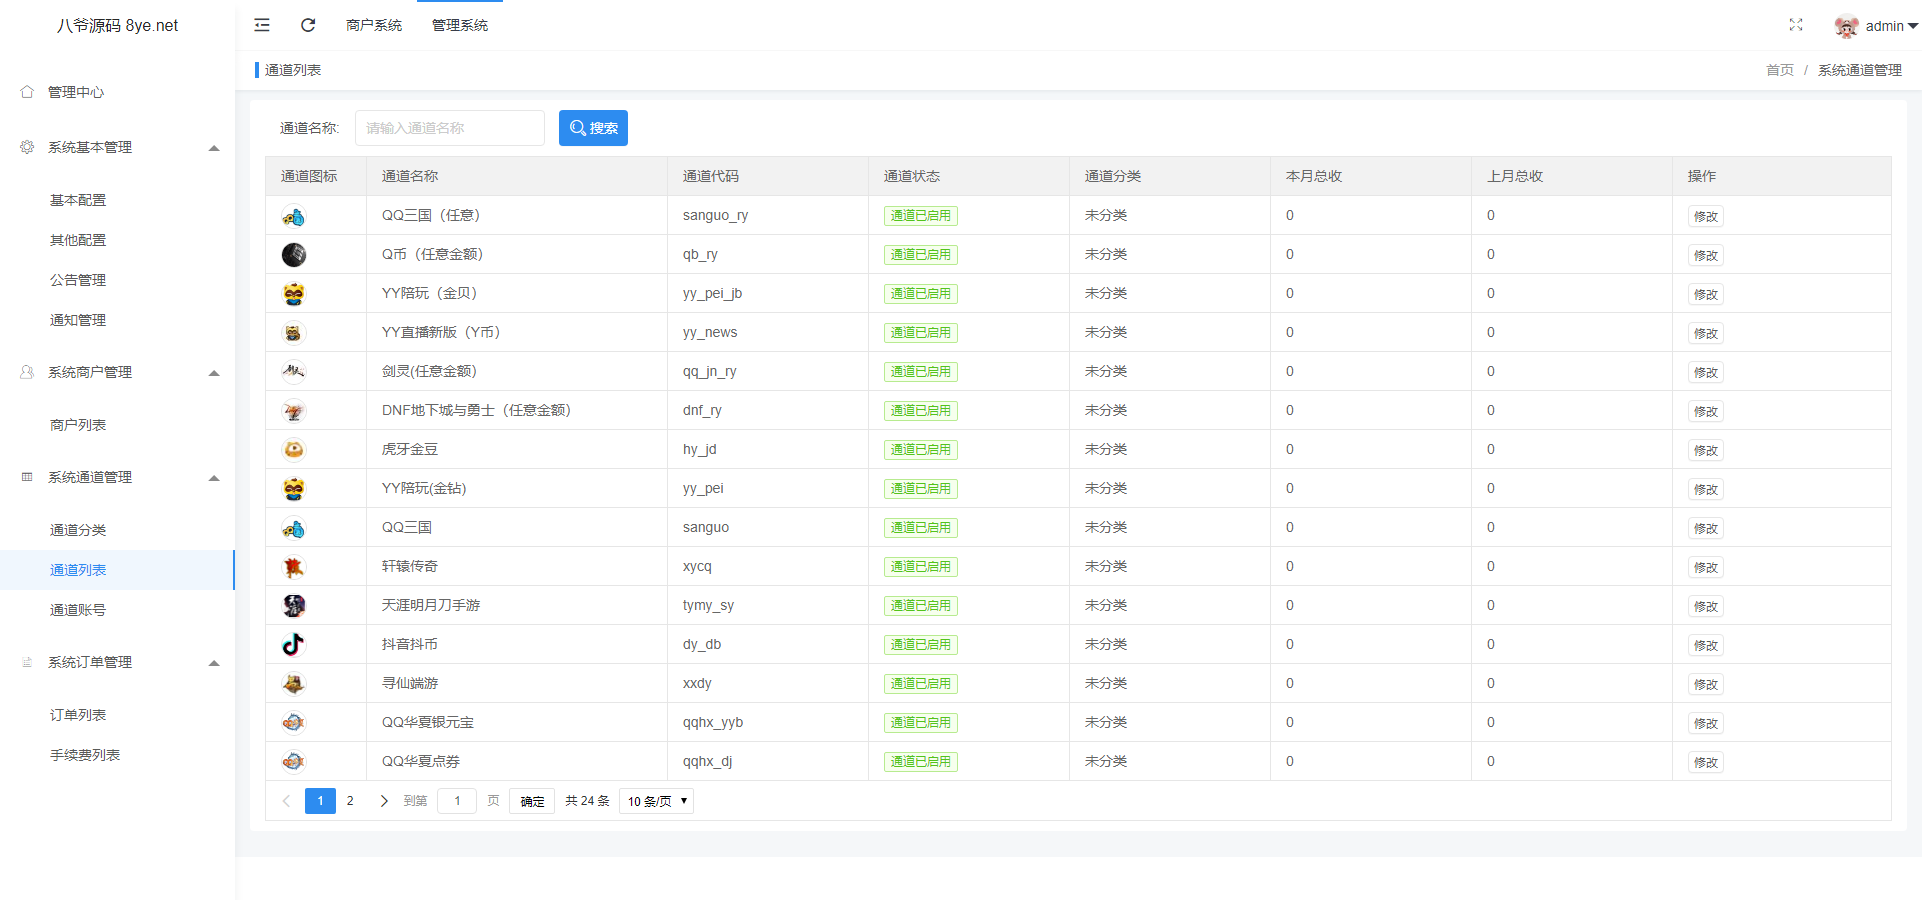The image size is (1922, 900).
Task: Click the fullscreen icon near admin avatar
Action: click(1796, 25)
